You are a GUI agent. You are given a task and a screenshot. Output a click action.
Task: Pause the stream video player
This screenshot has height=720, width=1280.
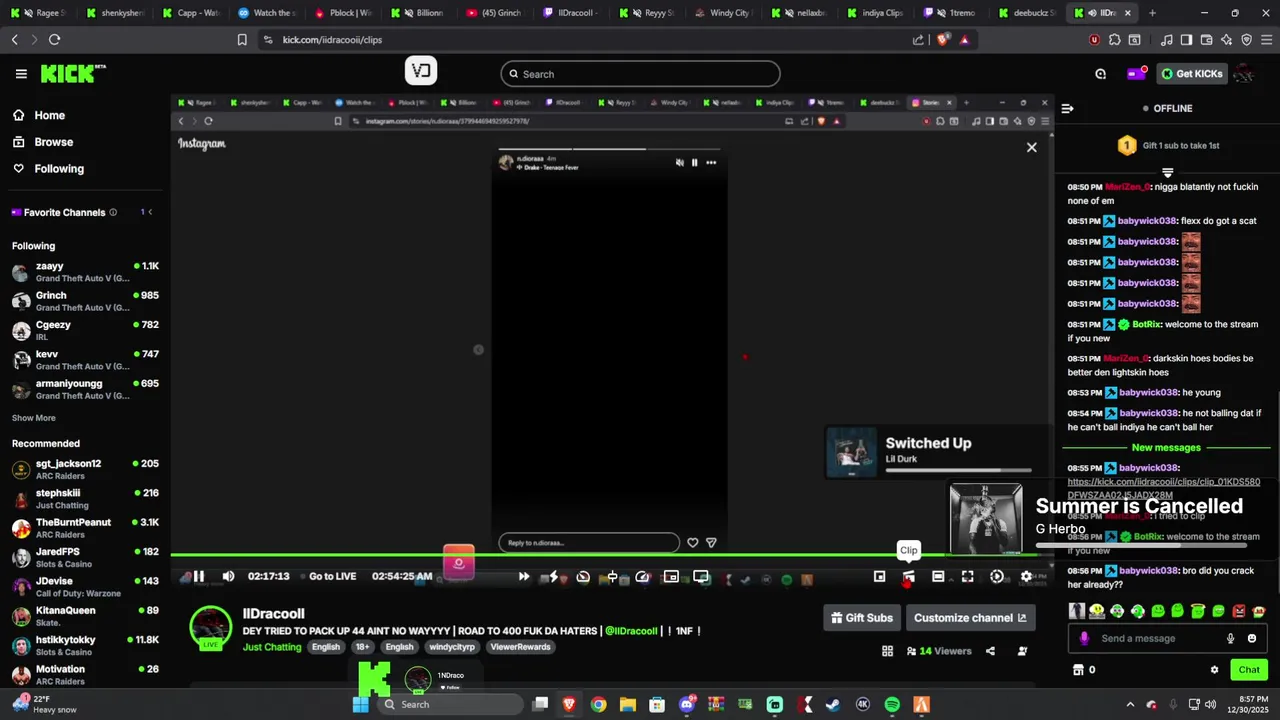(198, 576)
